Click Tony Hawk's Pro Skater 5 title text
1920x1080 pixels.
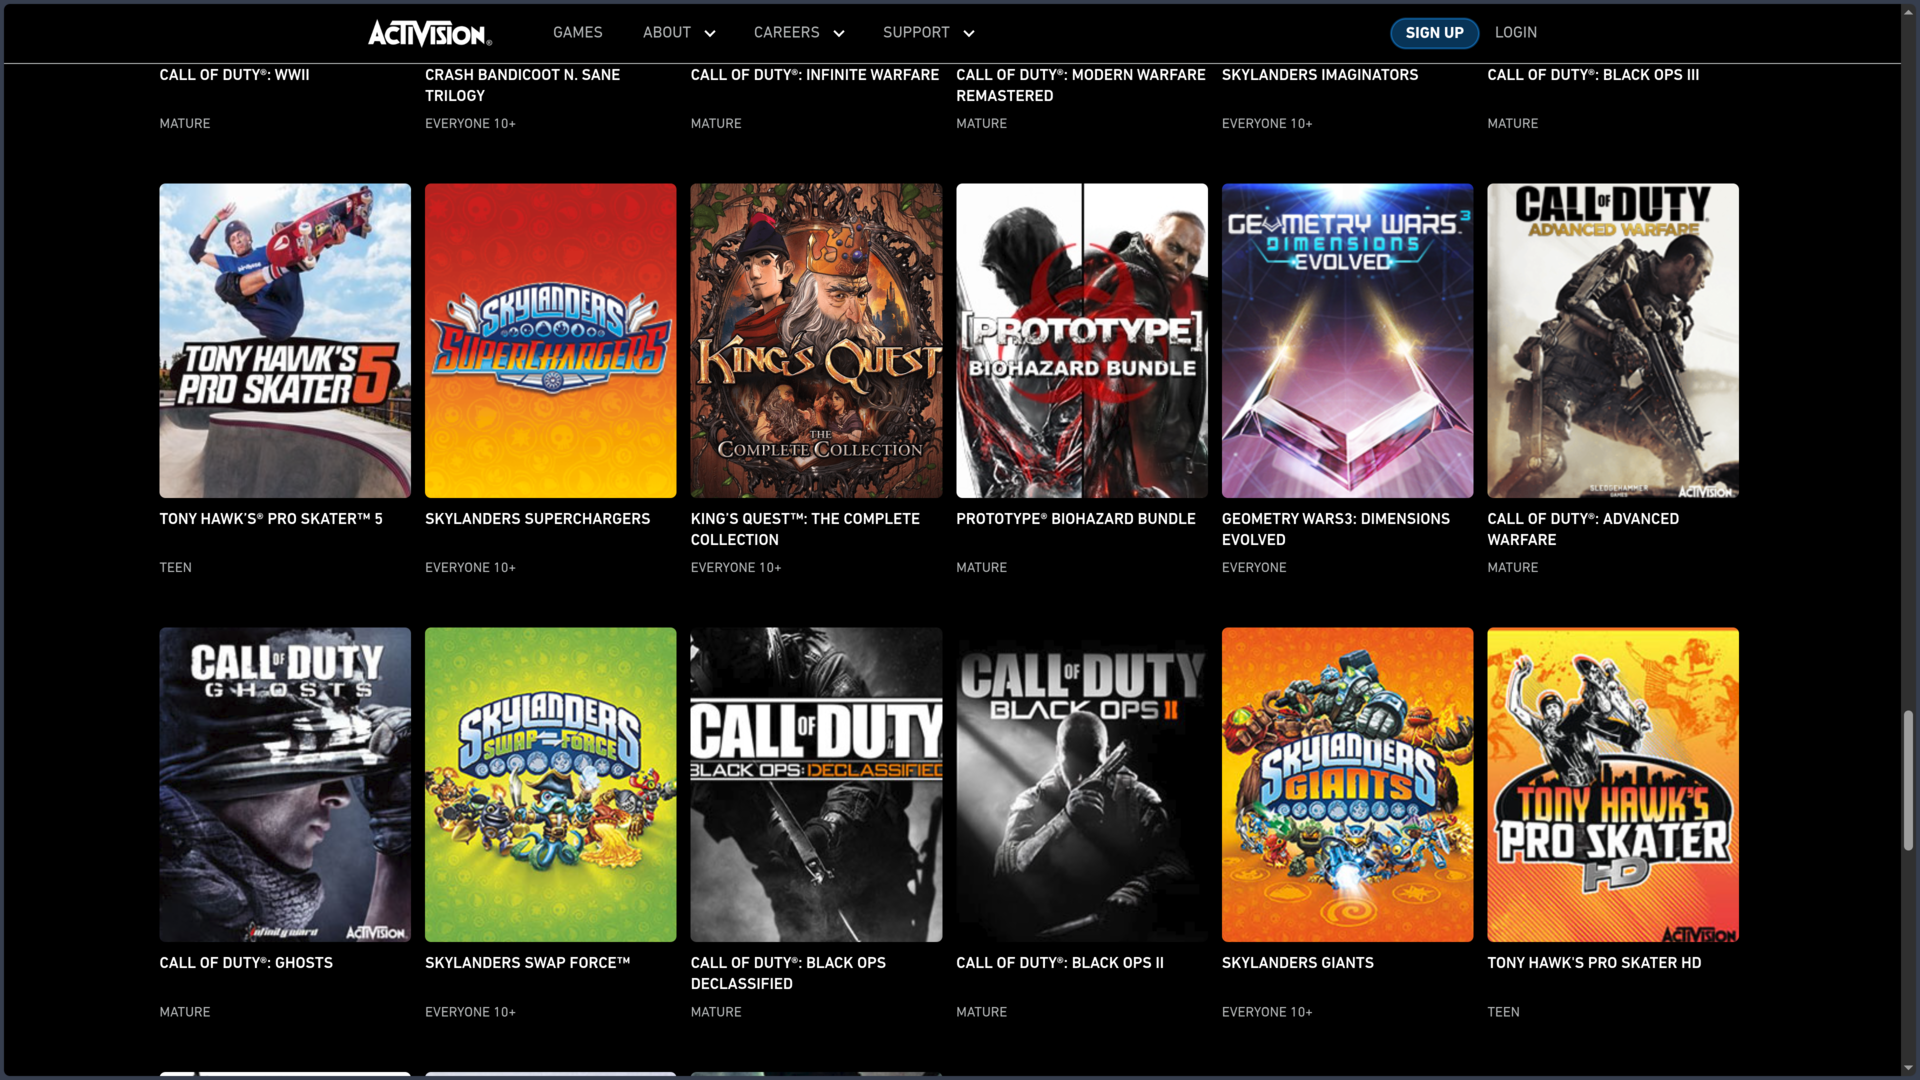[271, 519]
